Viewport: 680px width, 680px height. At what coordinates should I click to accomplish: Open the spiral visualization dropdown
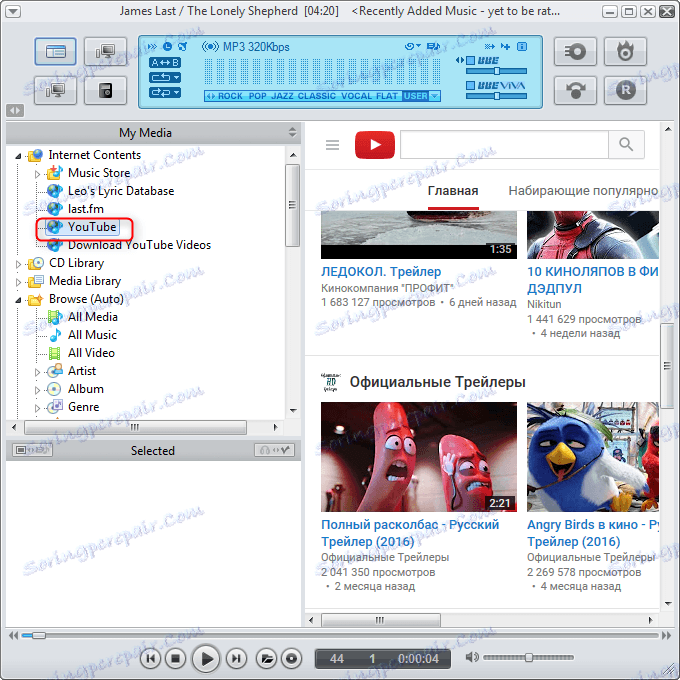point(412,46)
